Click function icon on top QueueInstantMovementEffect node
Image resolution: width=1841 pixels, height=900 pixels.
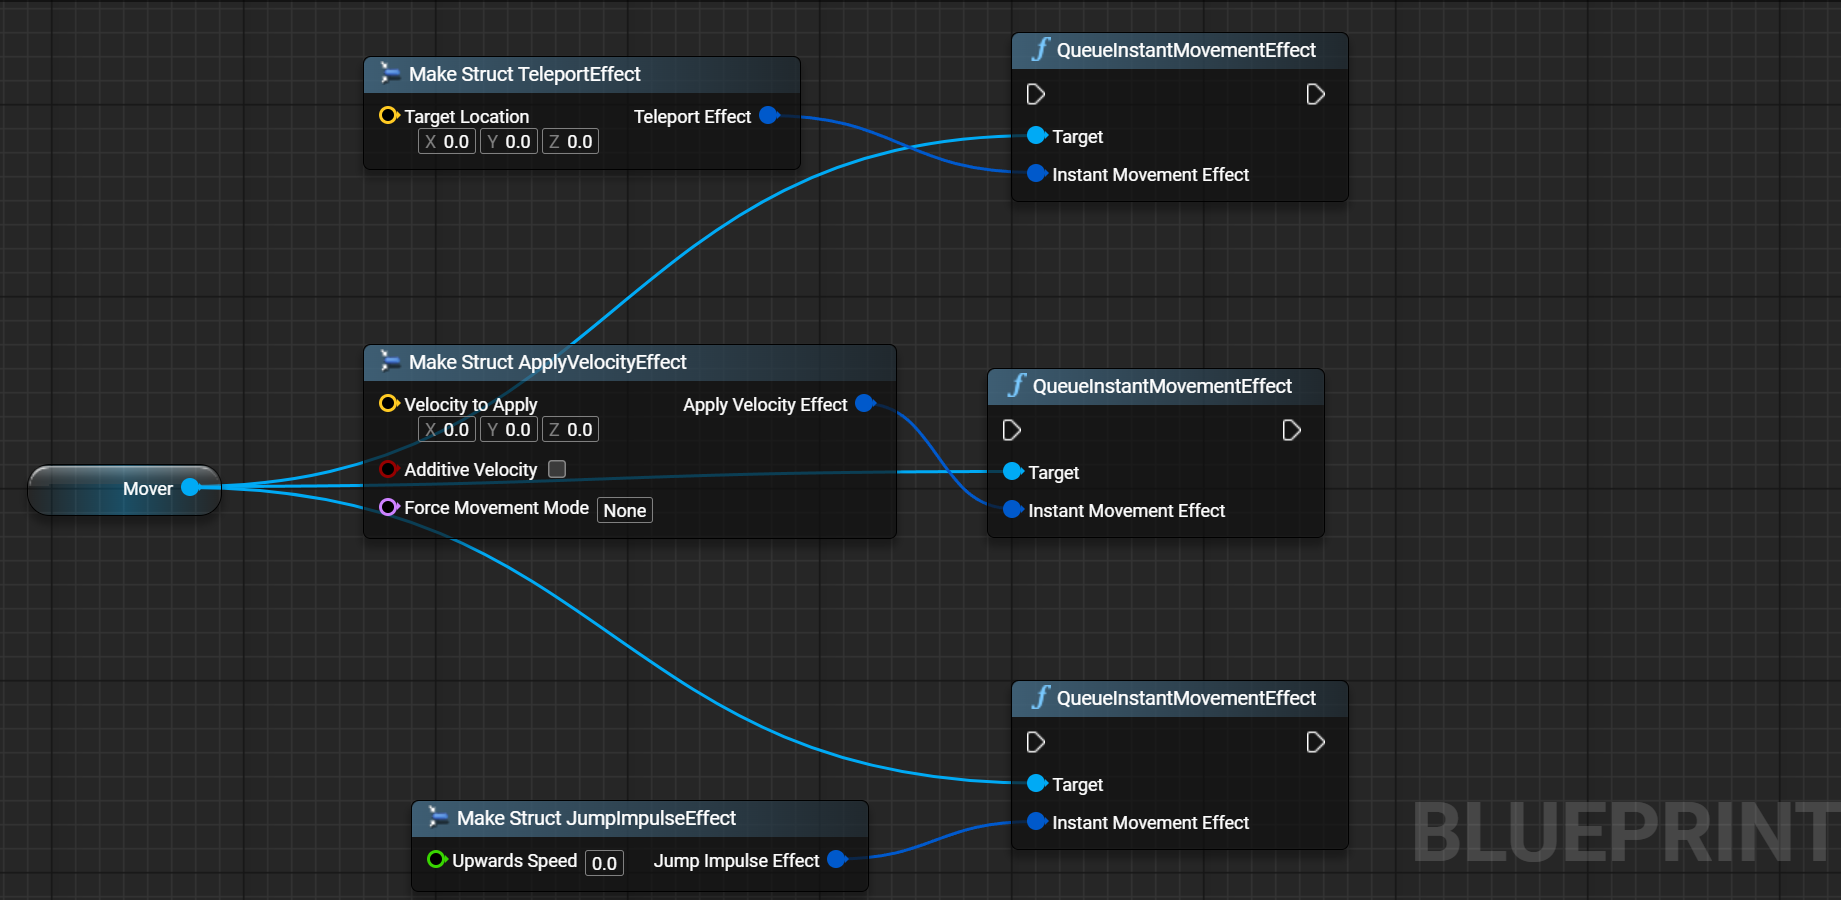(x=1041, y=49)
